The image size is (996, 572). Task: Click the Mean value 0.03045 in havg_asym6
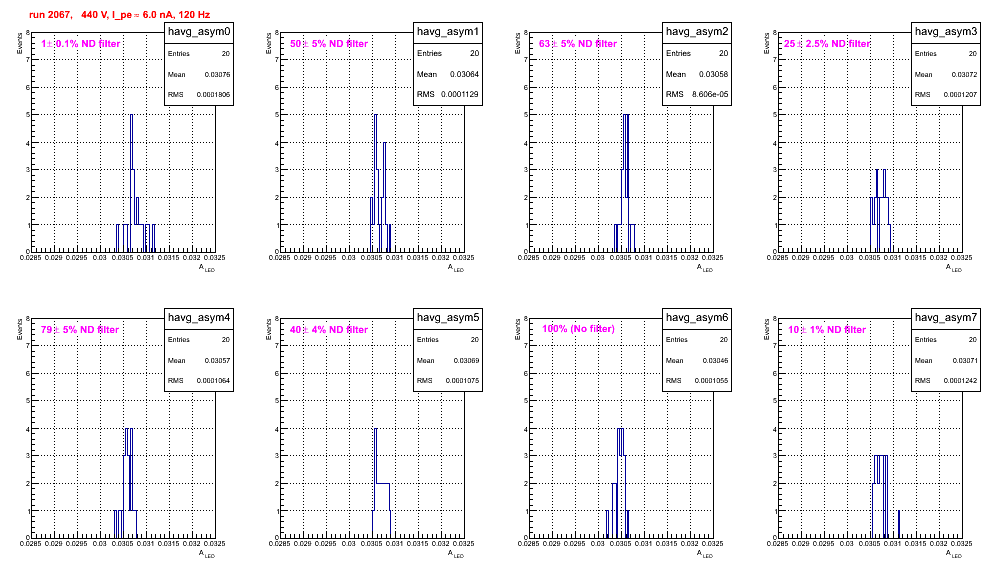pos(715,360)
